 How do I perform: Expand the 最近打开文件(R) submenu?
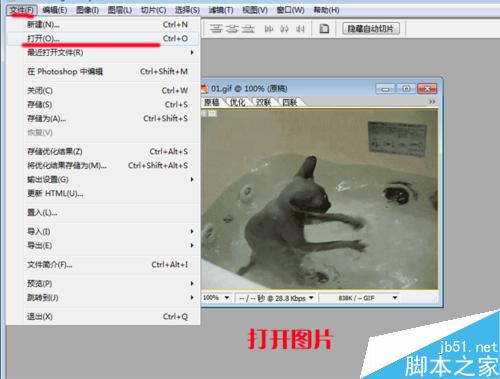[x=103, y=52]
